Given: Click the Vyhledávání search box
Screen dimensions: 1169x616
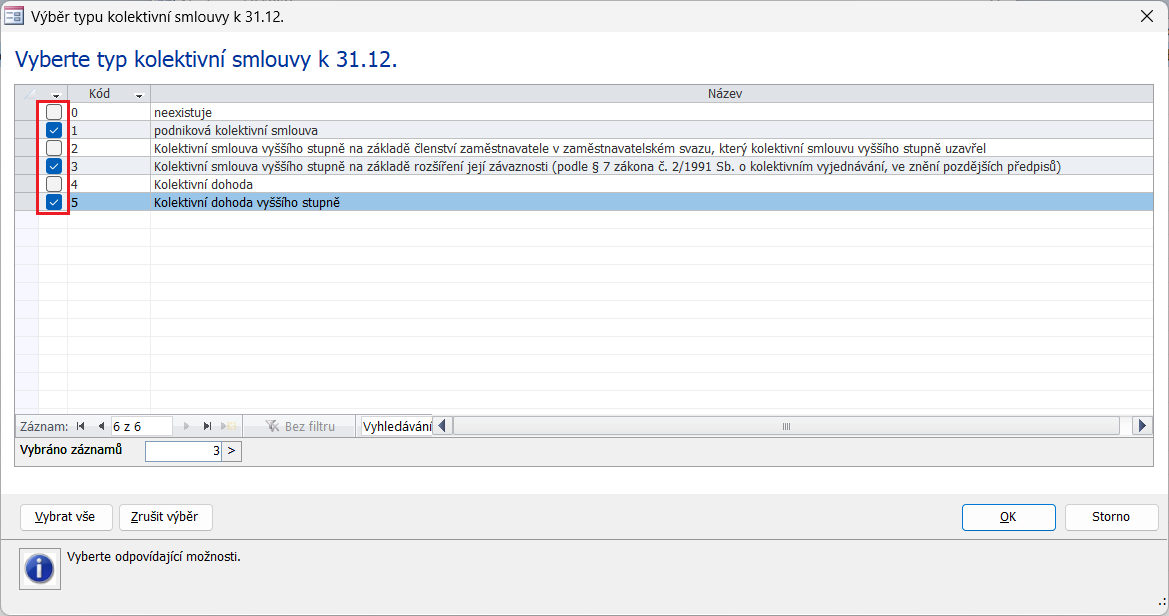Looking at the screenshot, I should click(x=396, y=427).
